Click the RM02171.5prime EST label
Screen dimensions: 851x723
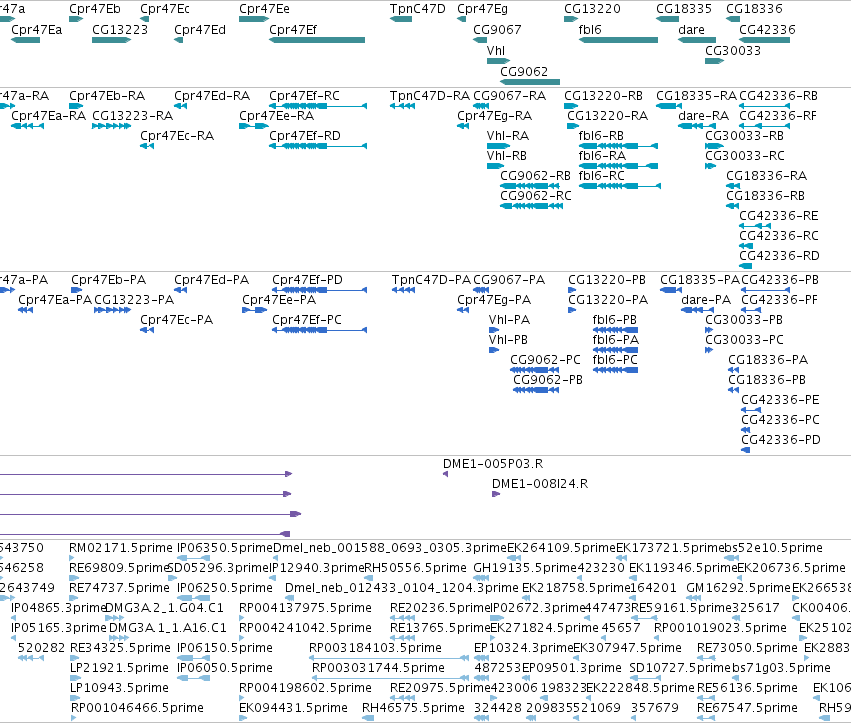(x=120, y=548)
